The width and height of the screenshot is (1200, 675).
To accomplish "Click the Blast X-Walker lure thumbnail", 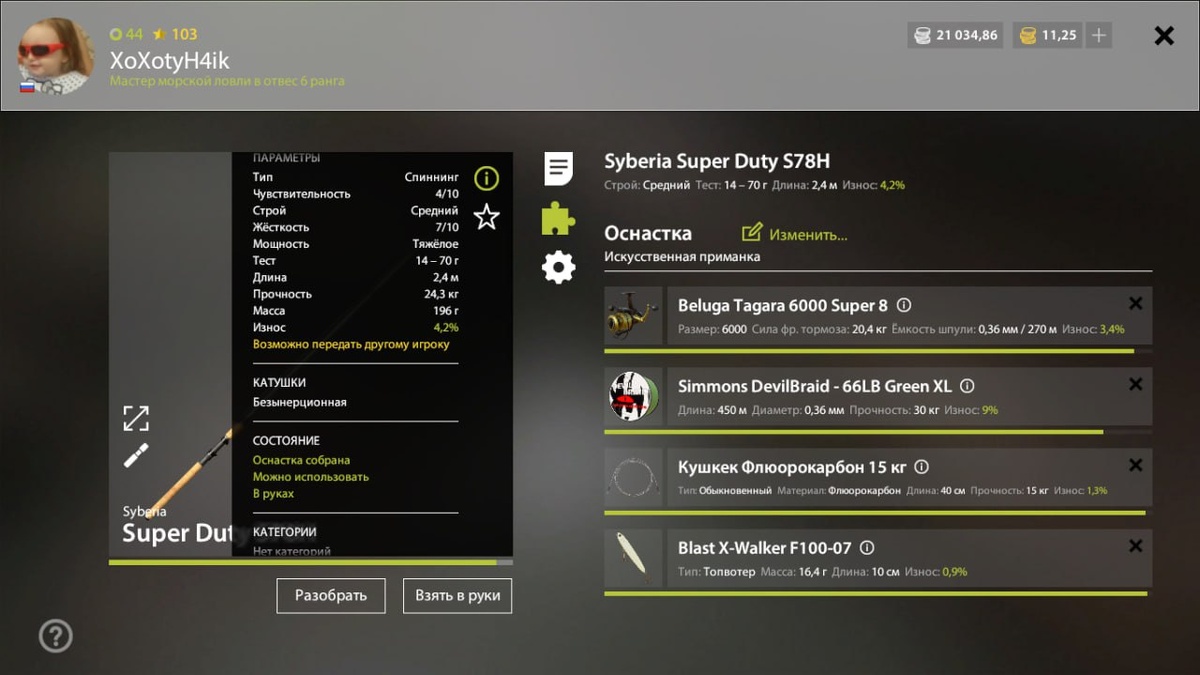I will point(633,559).
